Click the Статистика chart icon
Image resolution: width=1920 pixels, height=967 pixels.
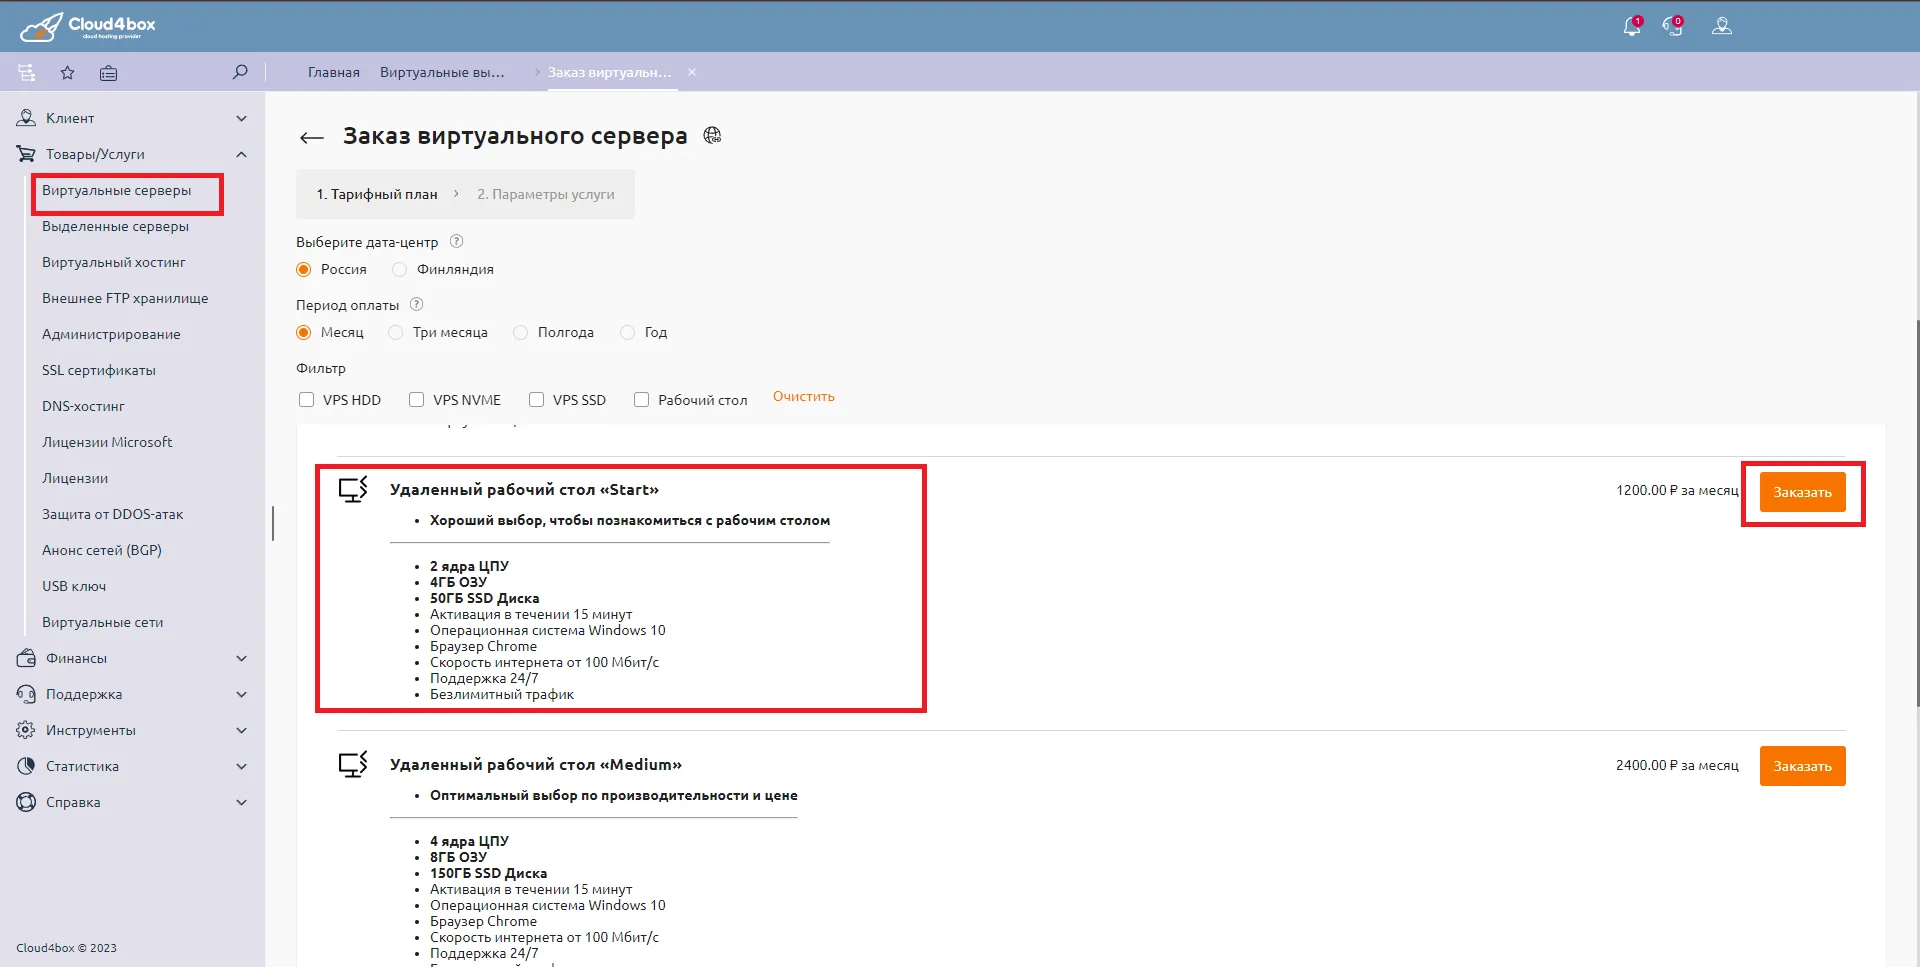pos(26,766)
